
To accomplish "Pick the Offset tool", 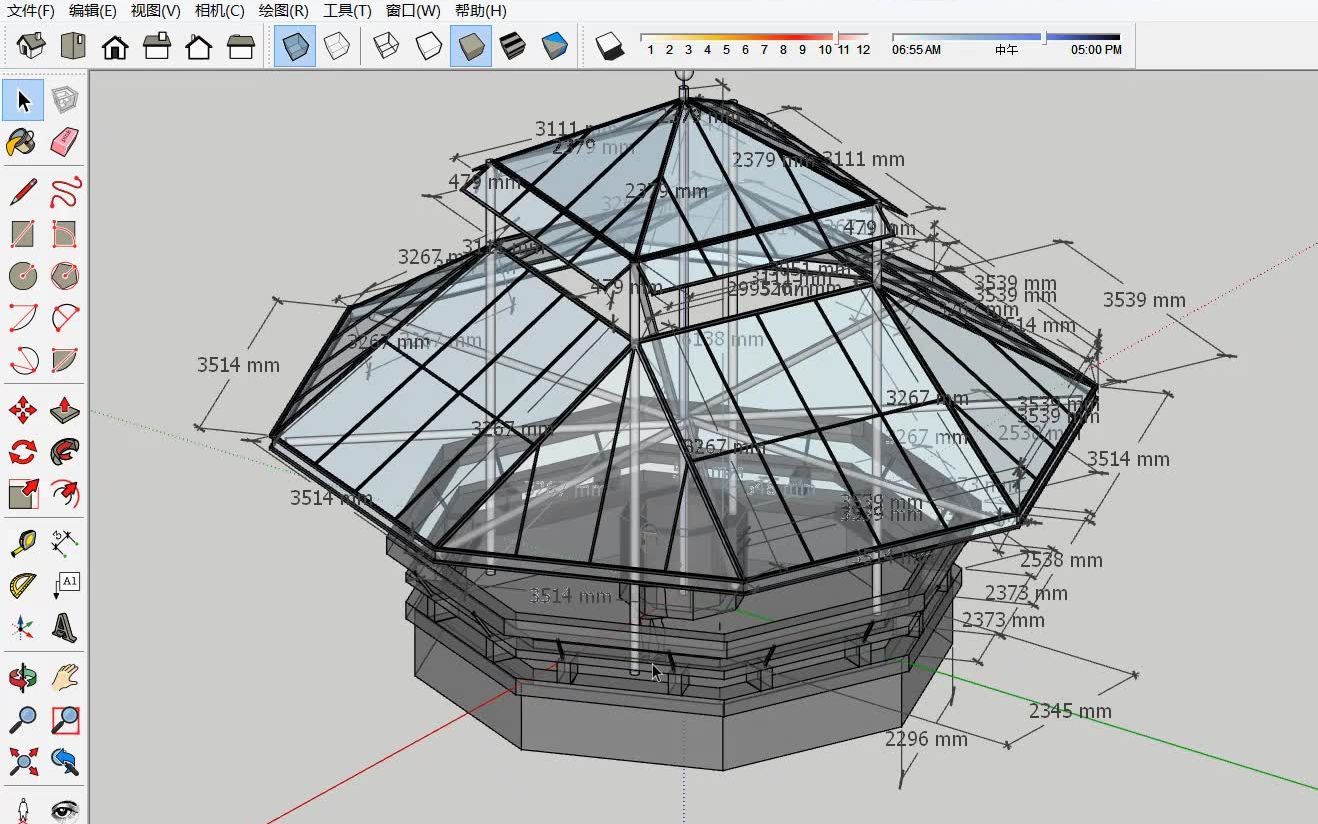I will point(65,493).
